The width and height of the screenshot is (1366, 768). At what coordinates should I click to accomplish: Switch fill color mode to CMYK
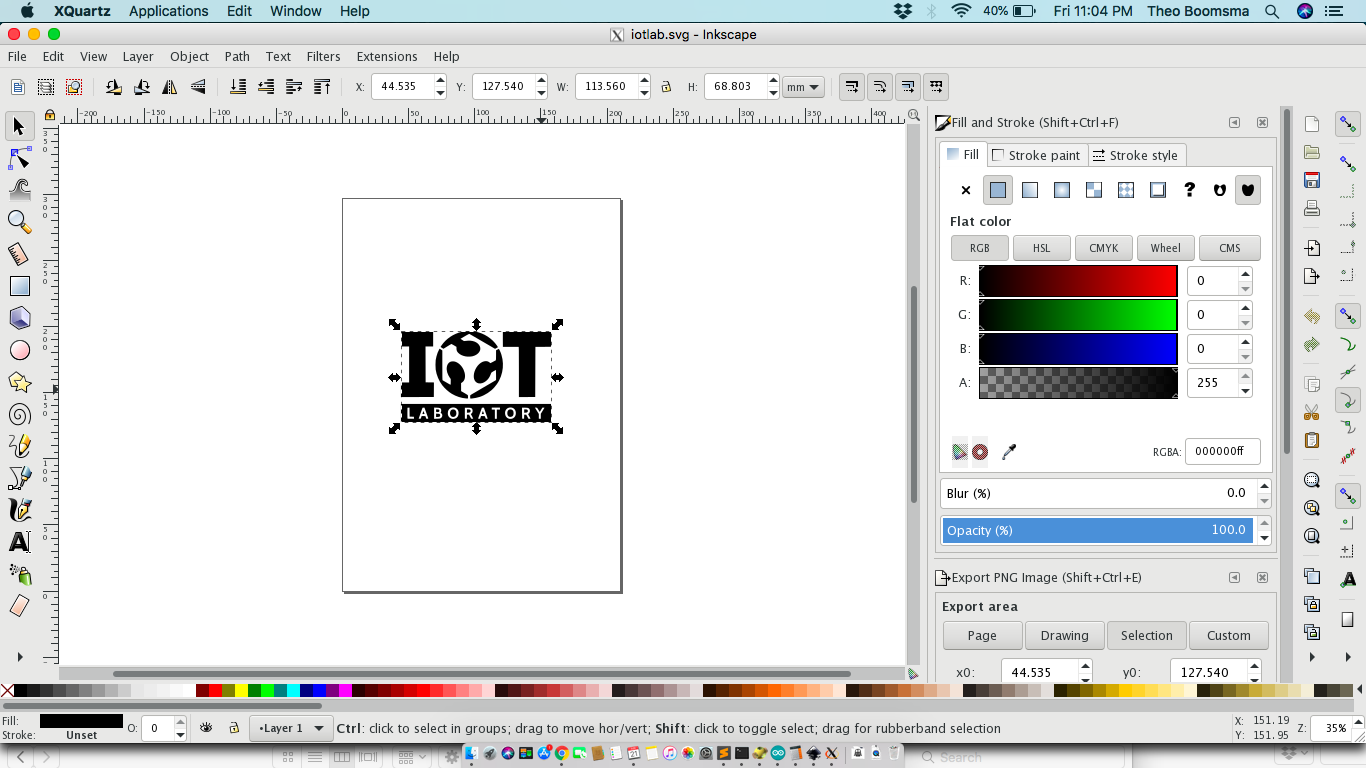(1103, 248)
